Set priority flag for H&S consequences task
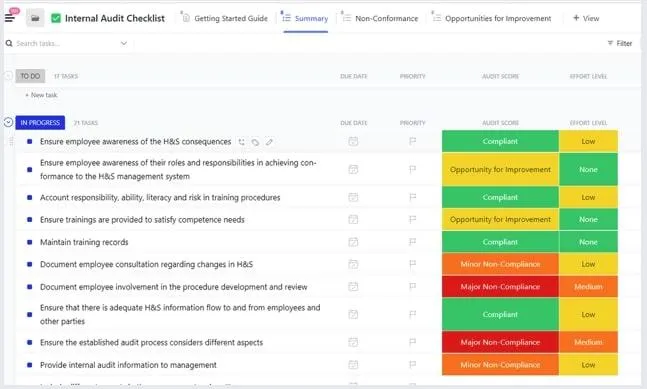Screen dimensions: 647x389 click(412, 141)
